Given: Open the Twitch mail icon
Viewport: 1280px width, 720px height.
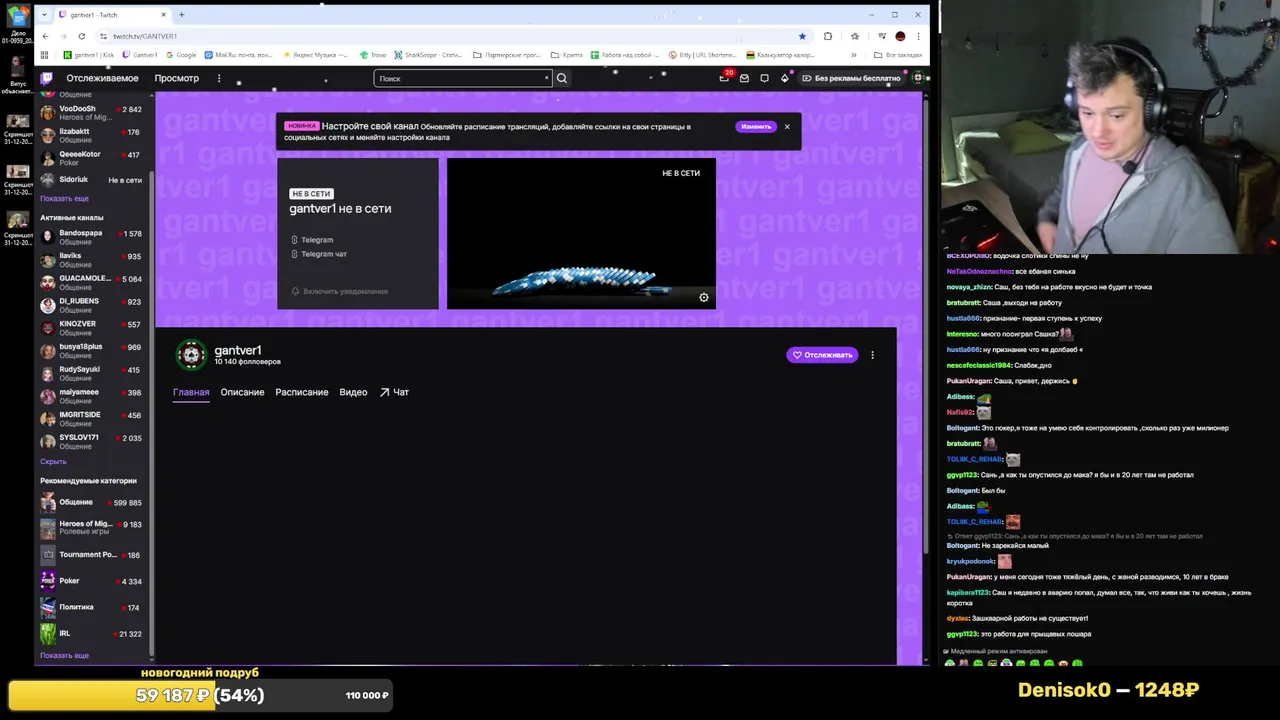Looking at the screenshot, I should click(x=745, y=78).
